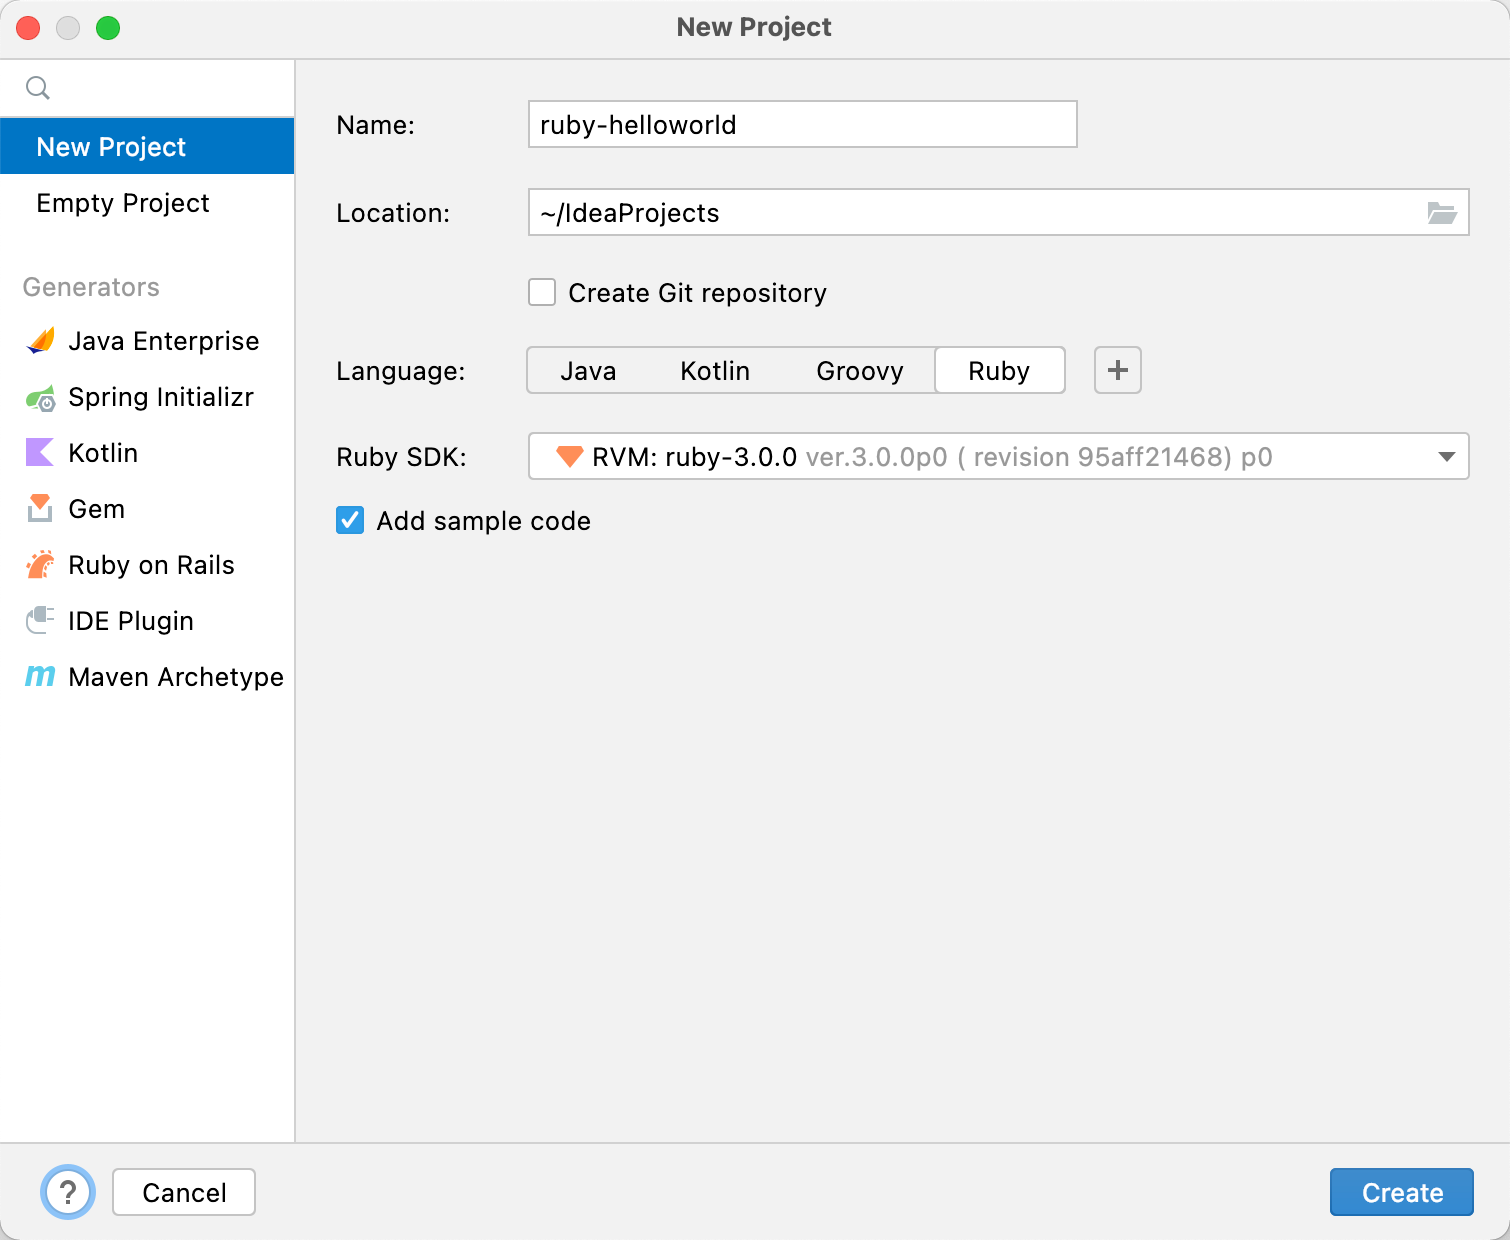Select the Java Enterprise generator icon
This screenshot has height=1240, width=1510.
(41, 341)
